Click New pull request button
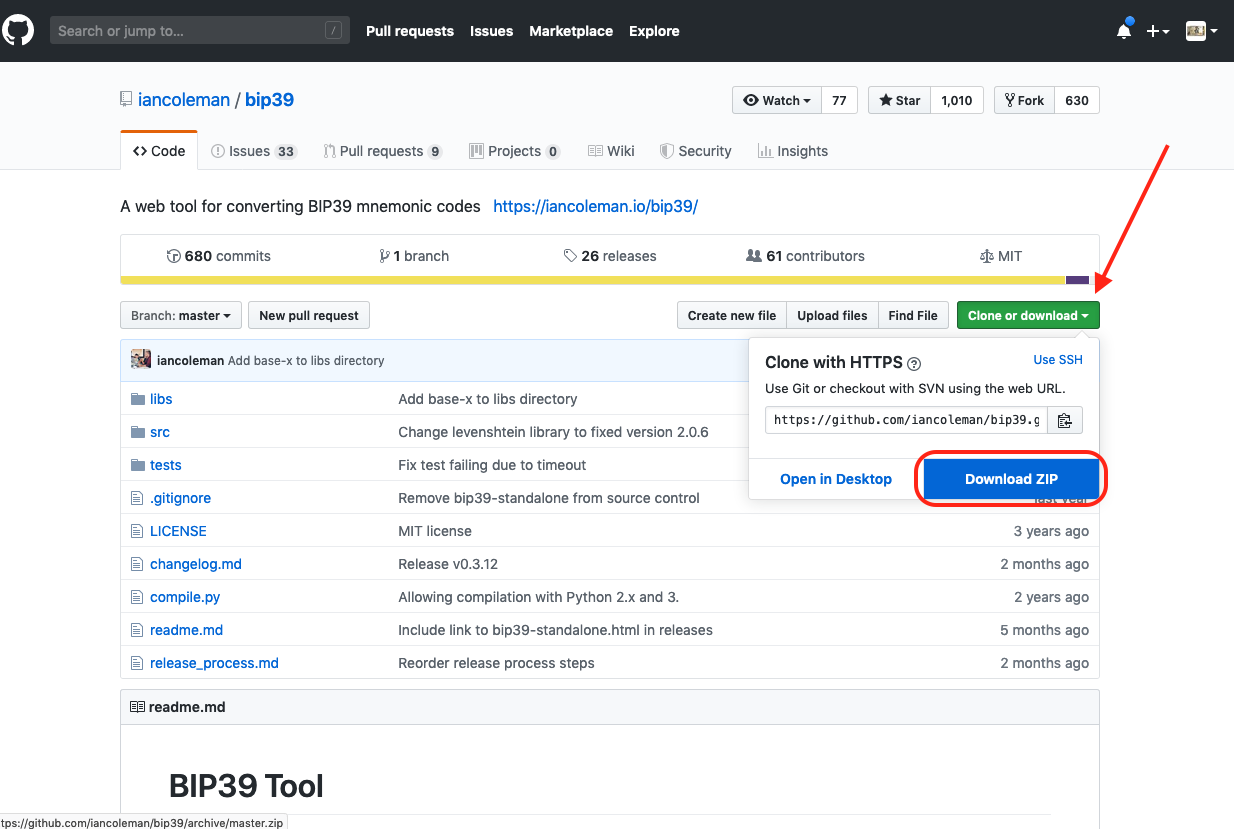Image resolution: width=1234 pixels, height=829 pixels. 309,315
